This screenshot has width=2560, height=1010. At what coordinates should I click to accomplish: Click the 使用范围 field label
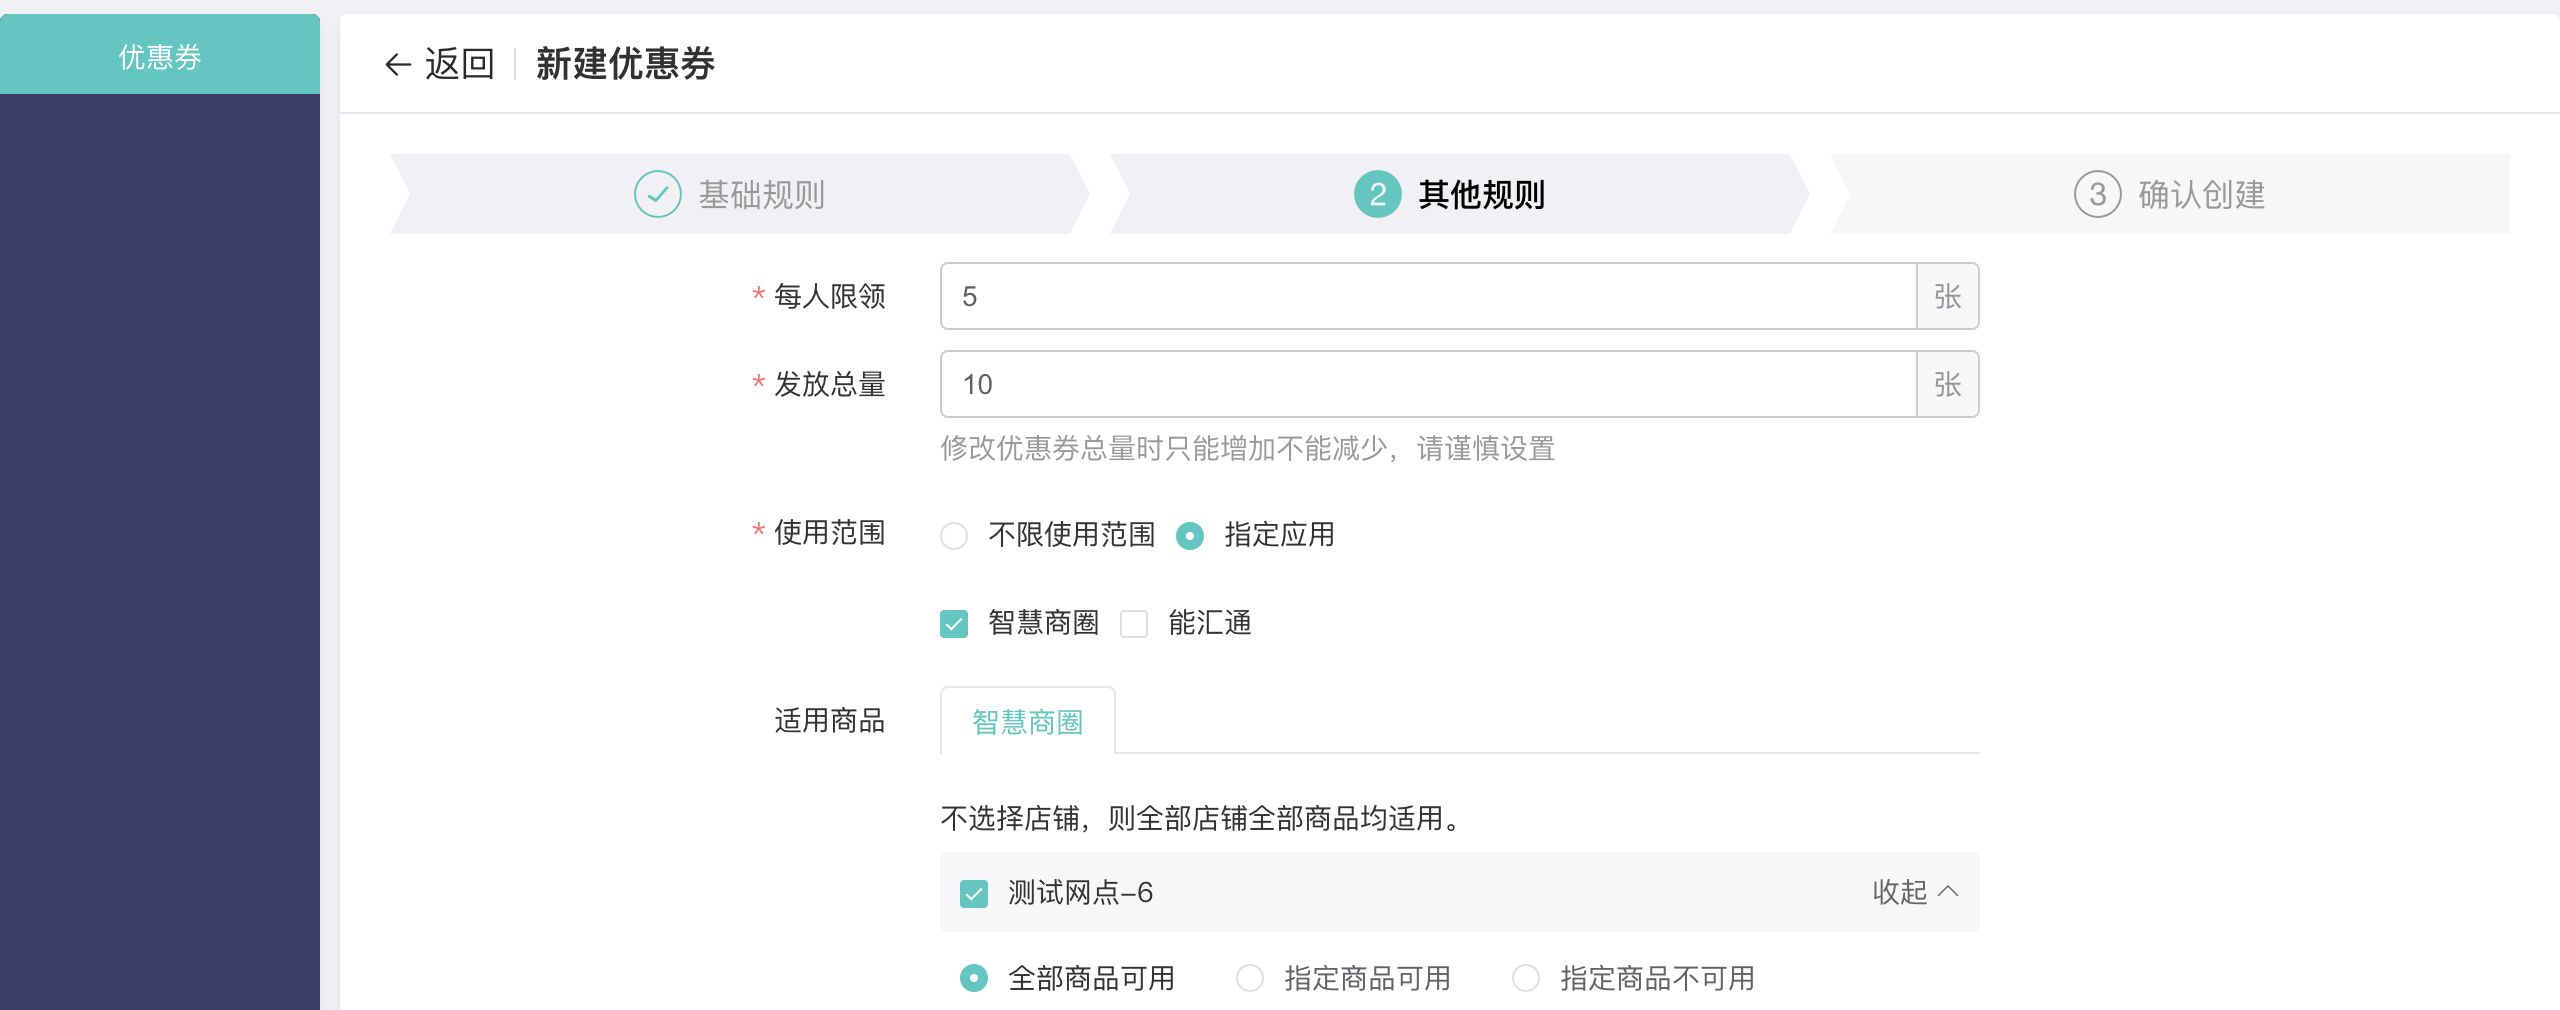830,532
